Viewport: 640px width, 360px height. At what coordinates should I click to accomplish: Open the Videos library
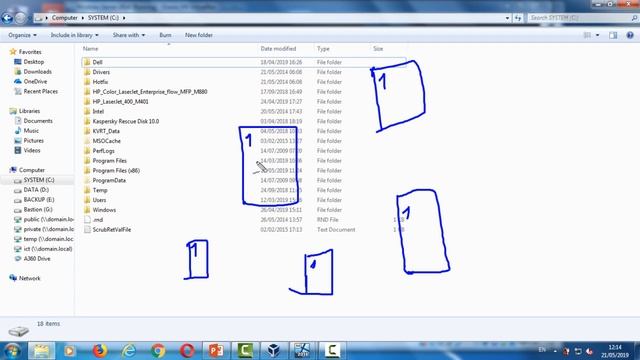(27, 150)
